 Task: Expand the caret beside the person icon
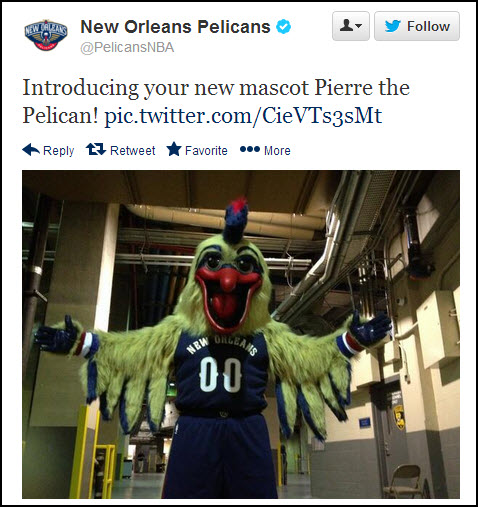click(x=359, y=26)
